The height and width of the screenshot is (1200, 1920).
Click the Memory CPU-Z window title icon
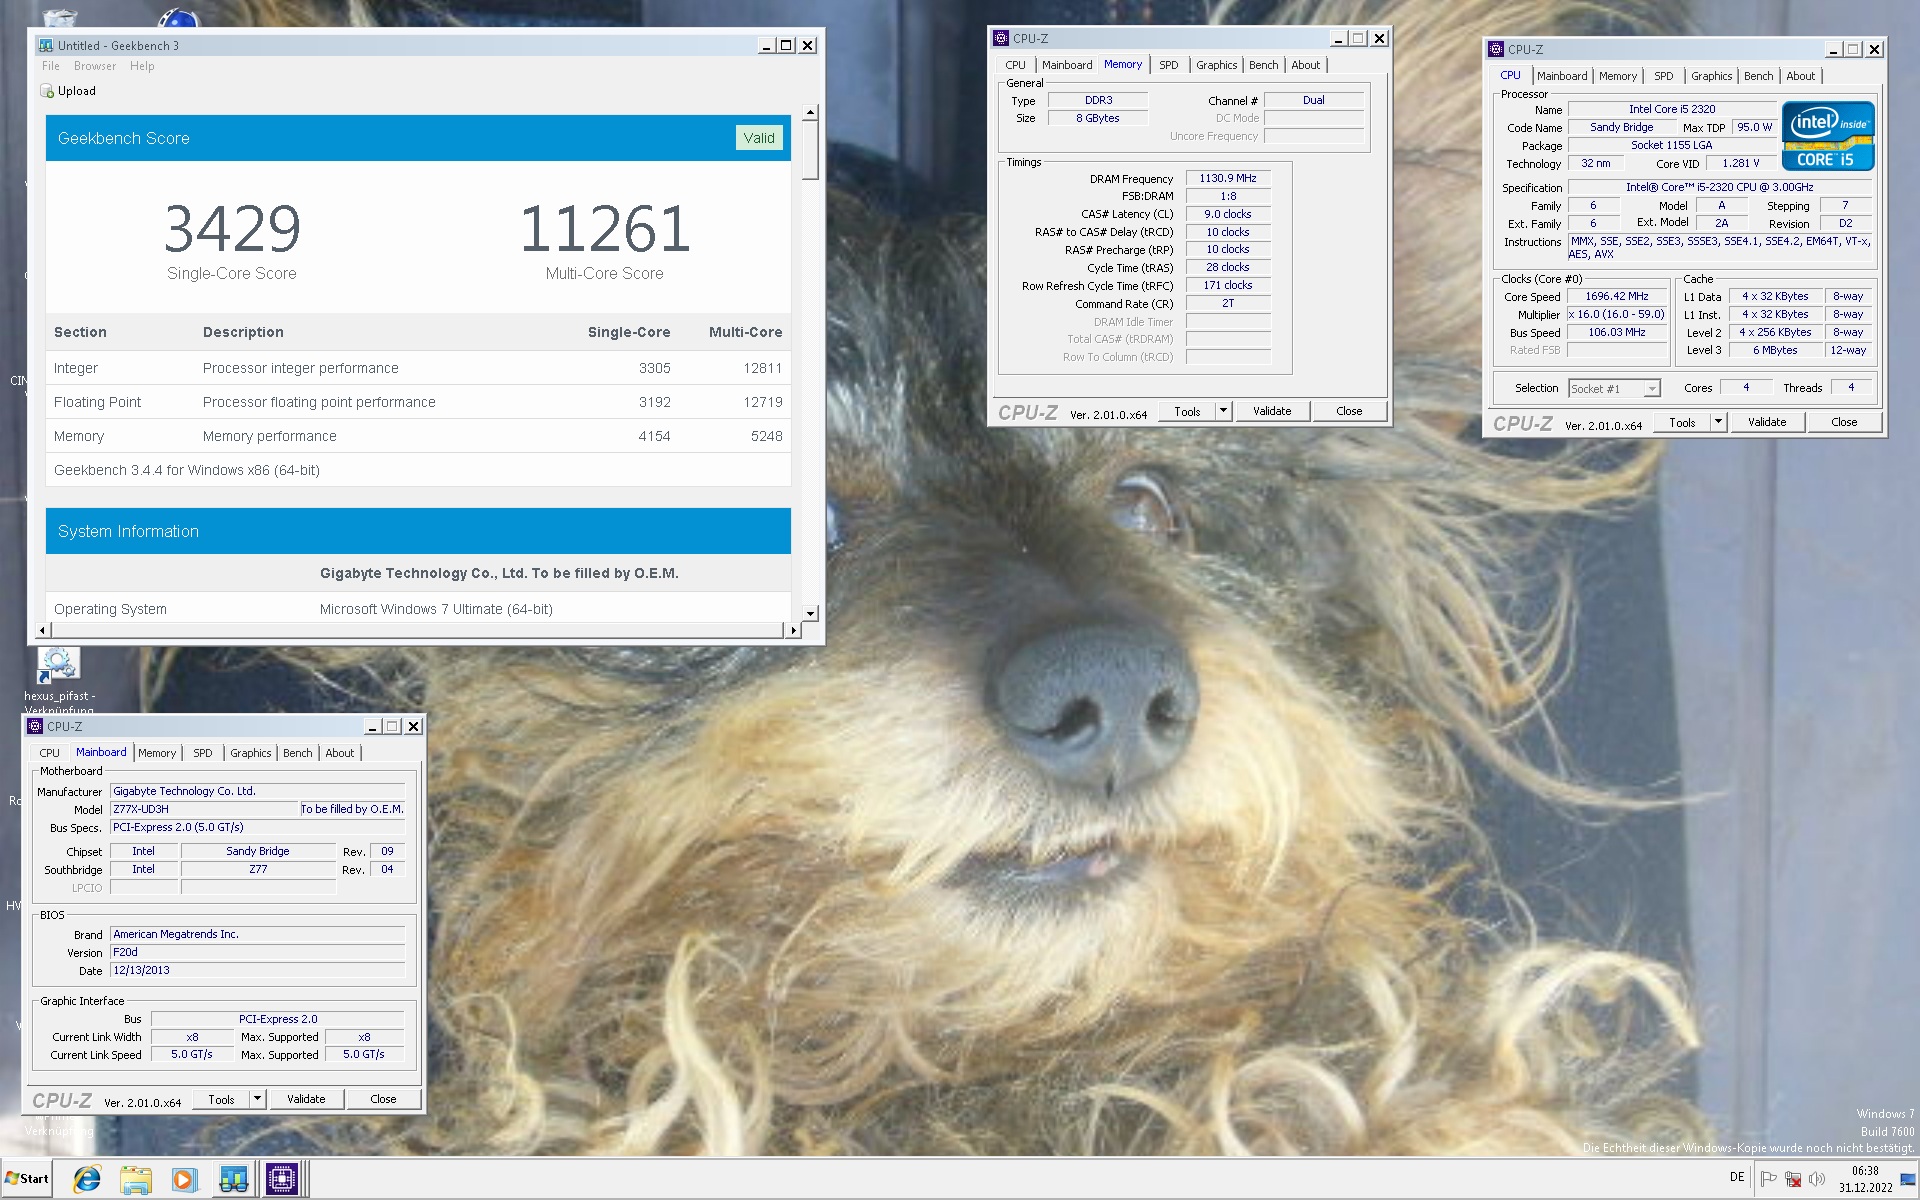click(x=1001, y=38)
